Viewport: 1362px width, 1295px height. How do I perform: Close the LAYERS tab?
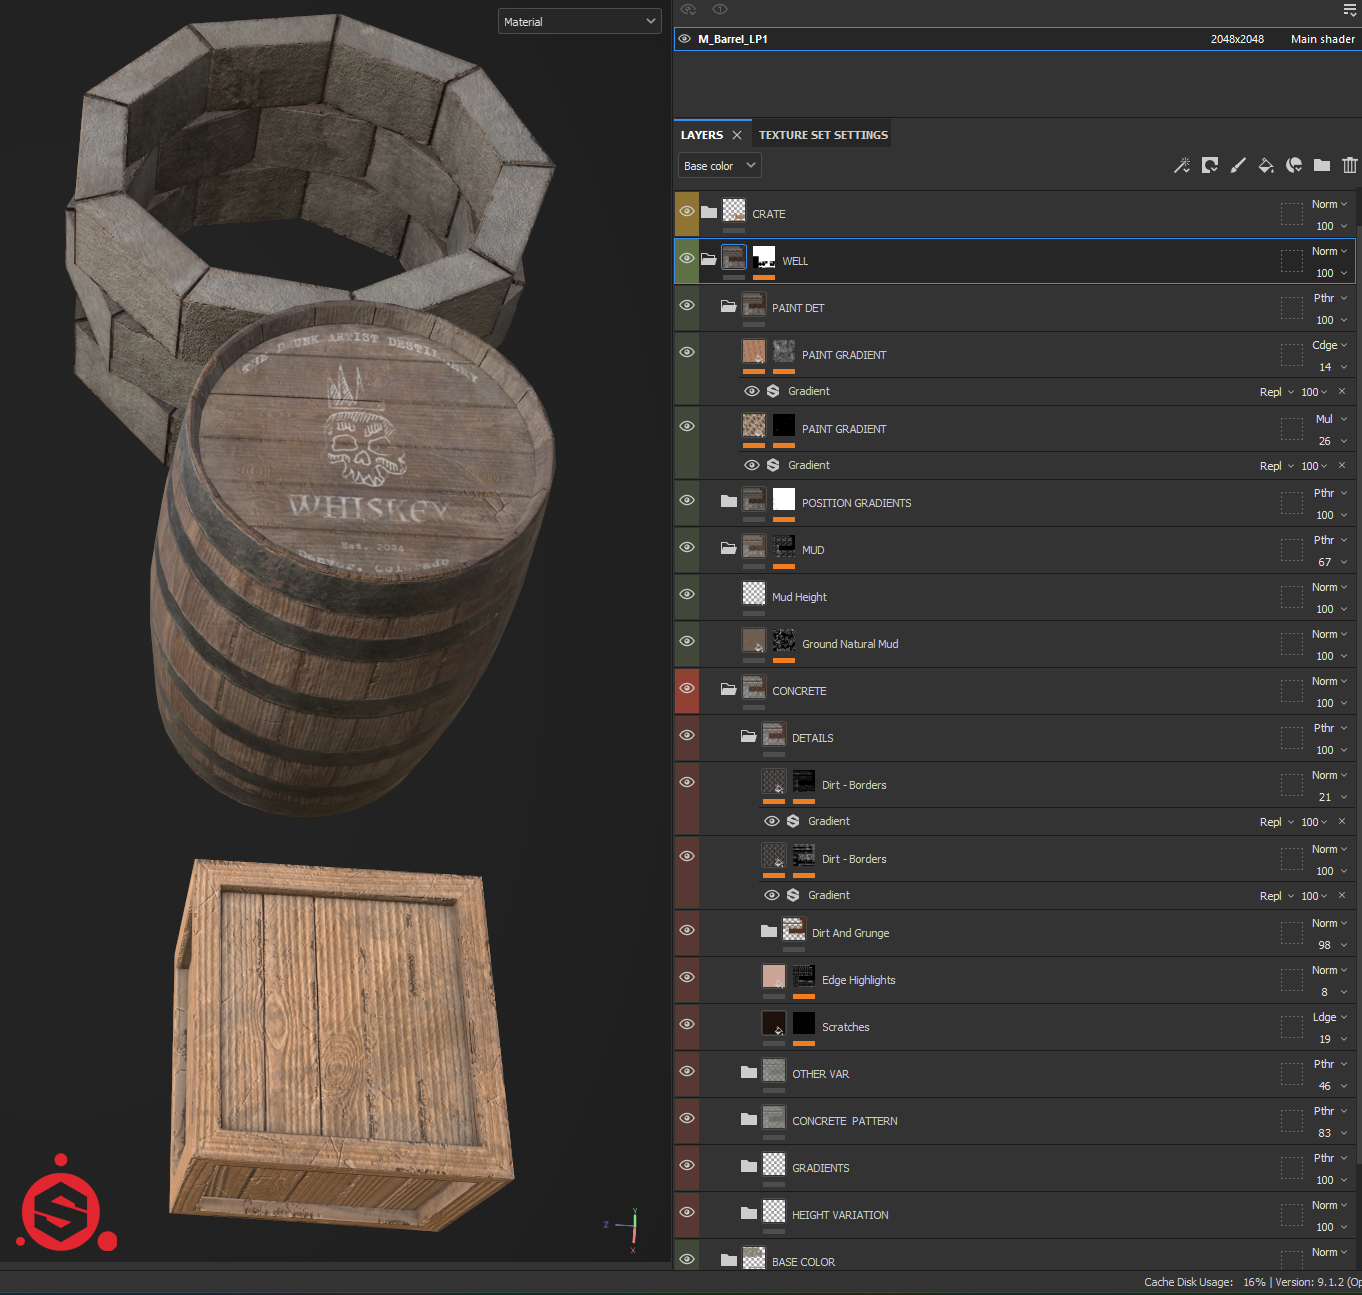(x=737, y=135)
